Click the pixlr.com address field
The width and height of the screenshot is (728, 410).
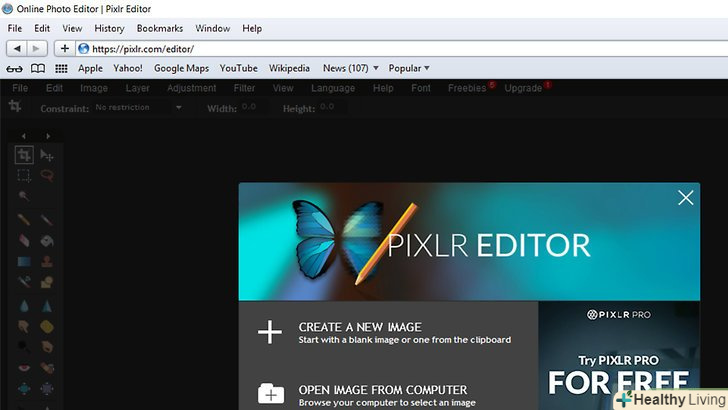coord(402,49)
